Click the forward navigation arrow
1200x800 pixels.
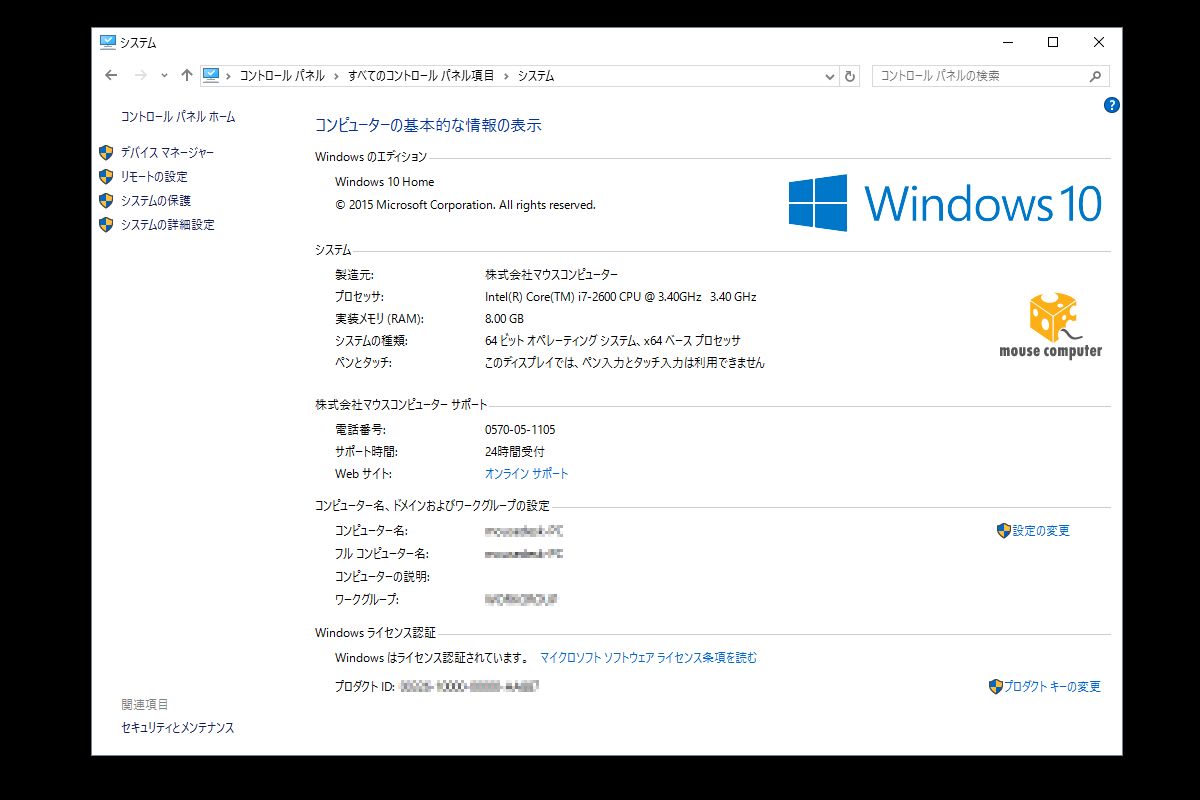(x=141, y=76)
